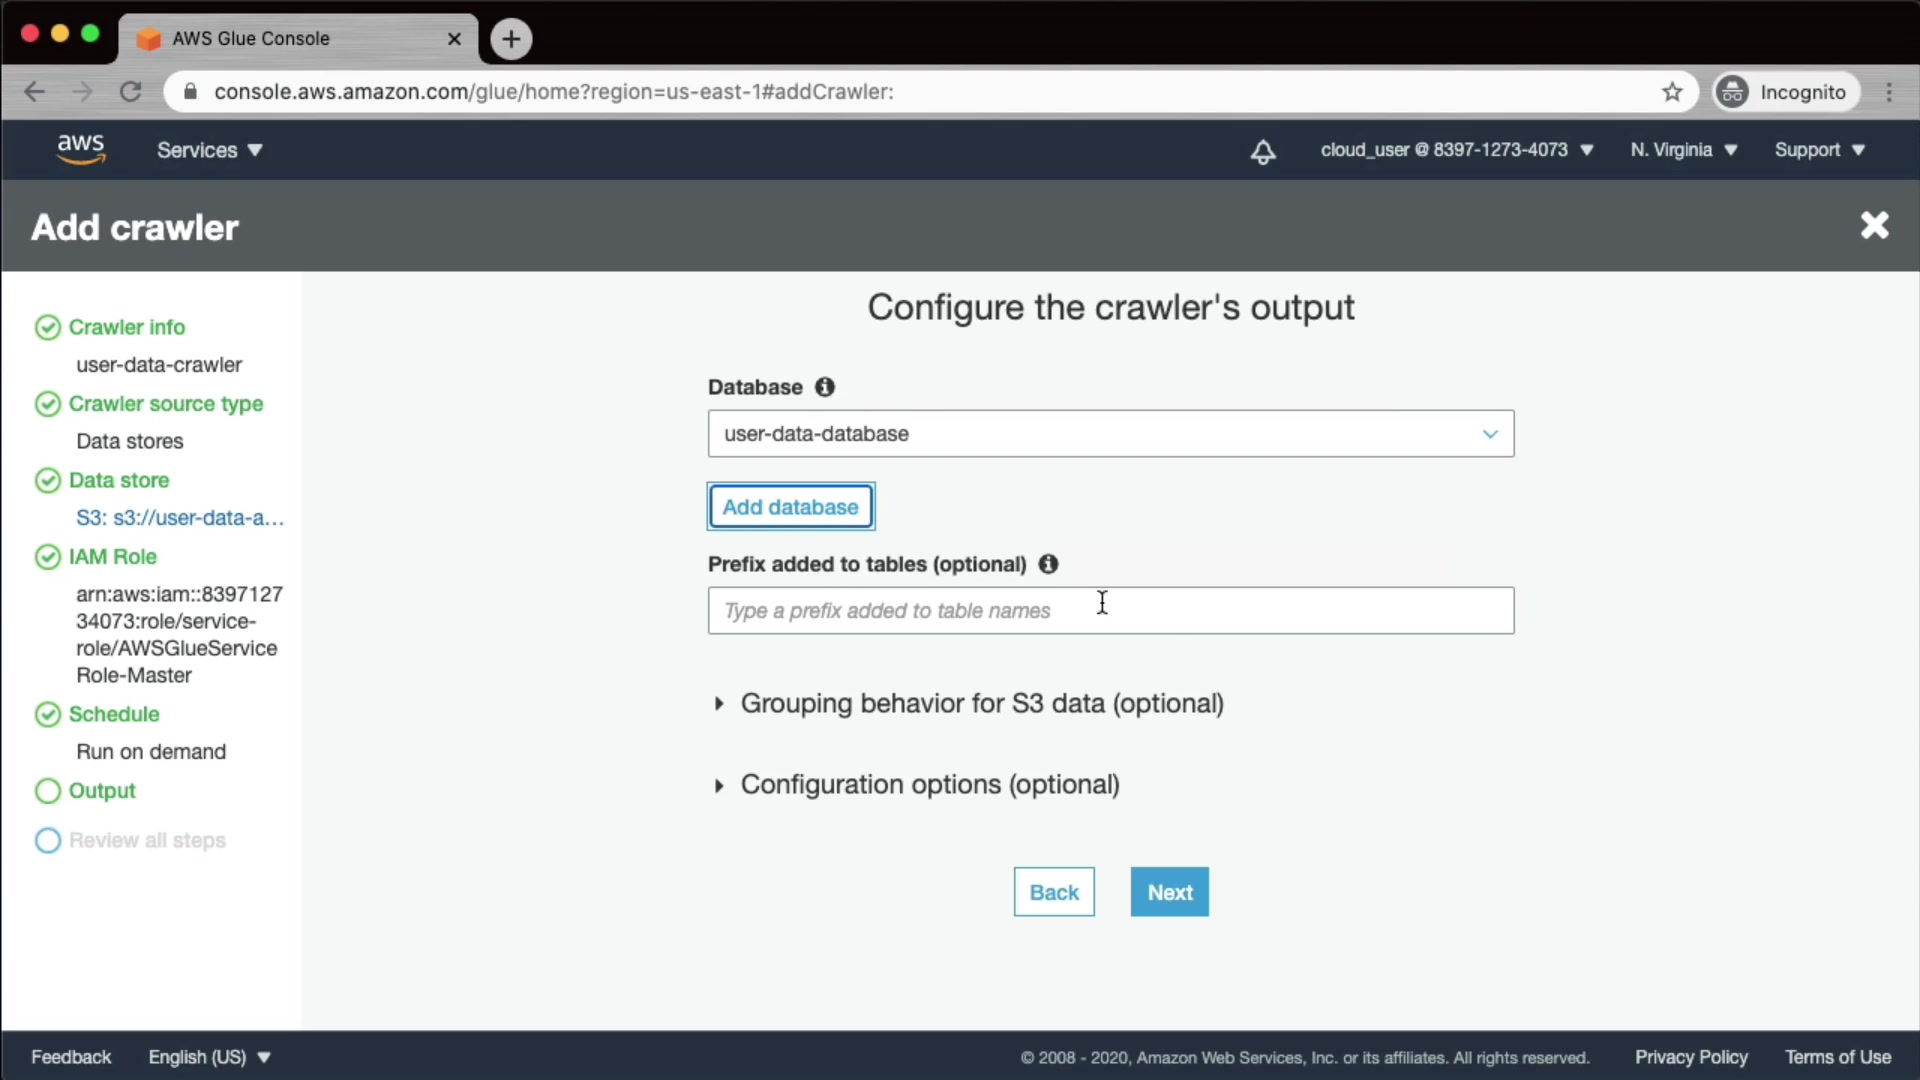Open a new browser tab with plus
Viewport: 1920px width, 1080px height.
click(x=511, y=39)
